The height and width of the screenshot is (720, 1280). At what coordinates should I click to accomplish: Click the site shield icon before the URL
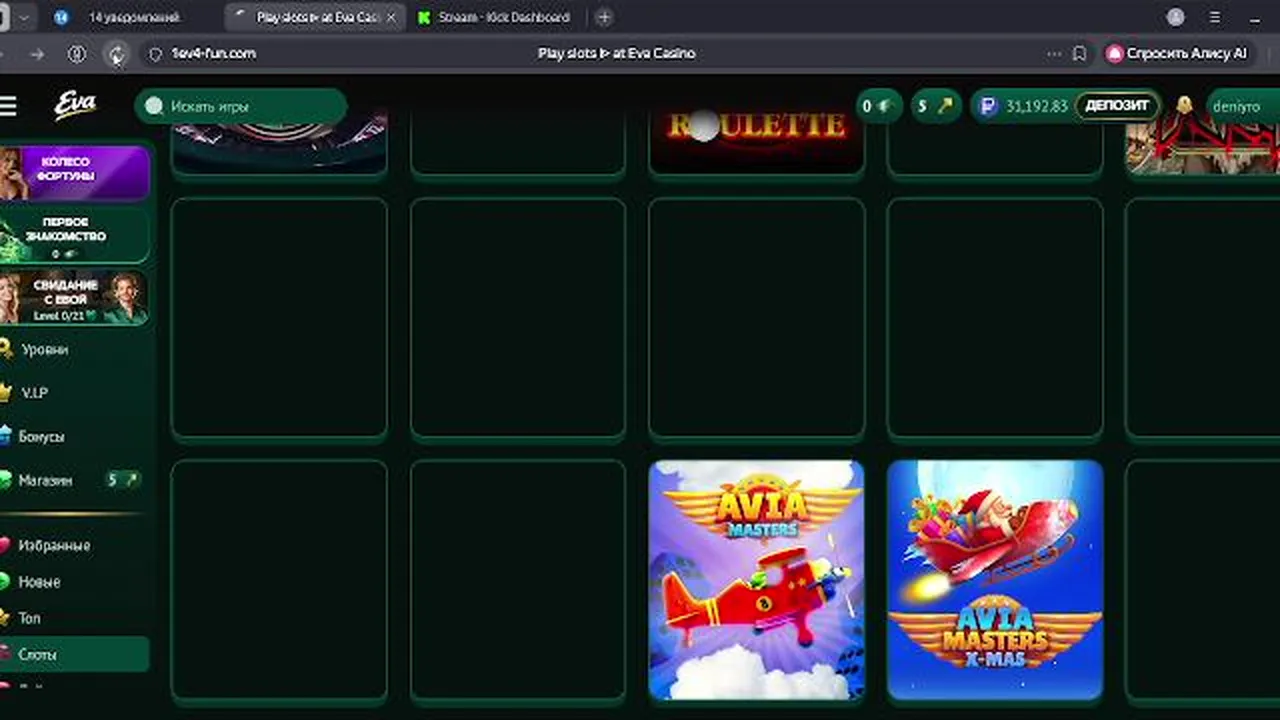[x=155, y=54]
